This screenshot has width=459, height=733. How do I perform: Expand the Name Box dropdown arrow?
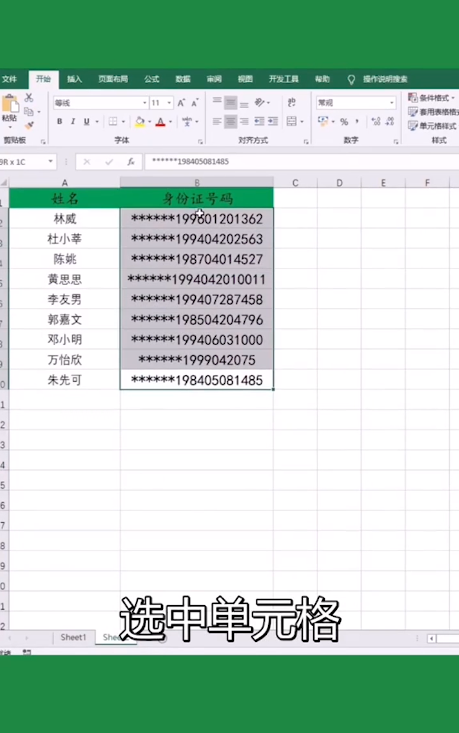click(x=50, y=162)
